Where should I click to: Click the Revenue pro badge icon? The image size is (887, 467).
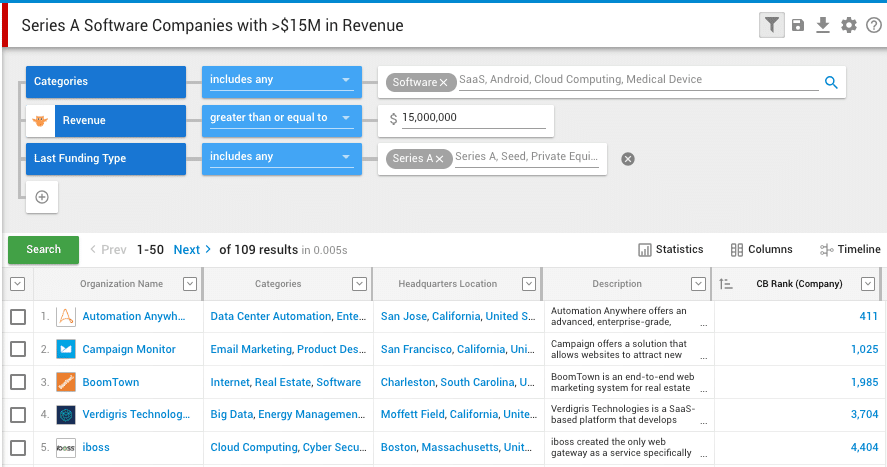point(40,120)
